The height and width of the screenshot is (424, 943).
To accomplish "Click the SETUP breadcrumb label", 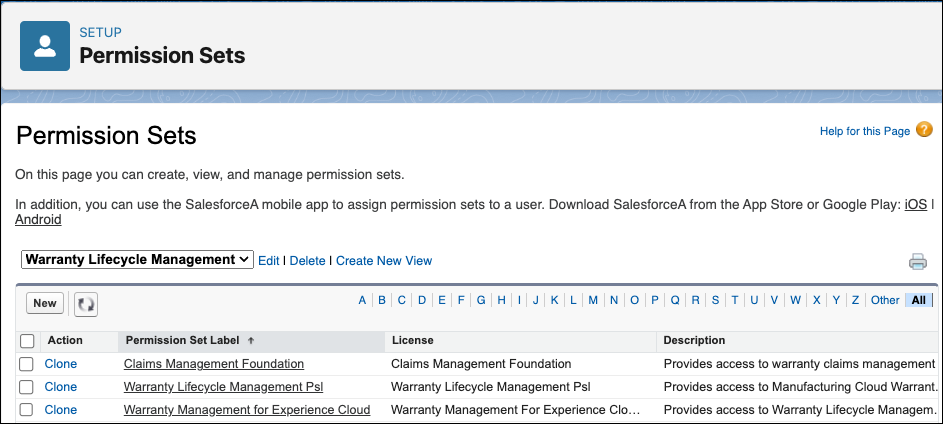I will (x=100, y=32).
